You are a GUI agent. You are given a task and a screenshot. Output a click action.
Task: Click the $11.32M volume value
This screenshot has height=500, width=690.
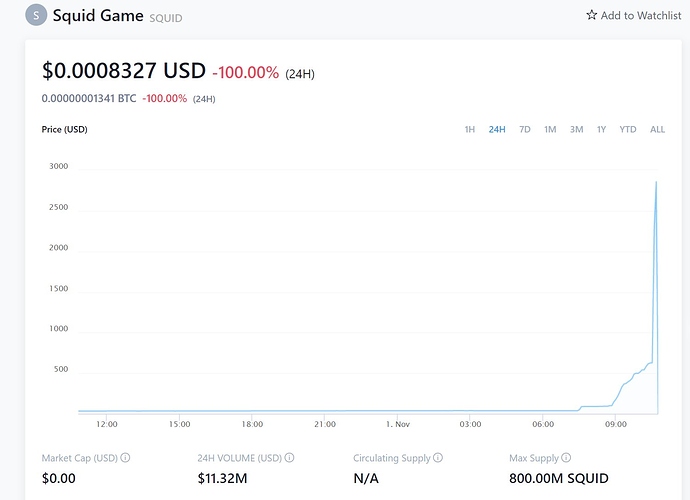222,478
